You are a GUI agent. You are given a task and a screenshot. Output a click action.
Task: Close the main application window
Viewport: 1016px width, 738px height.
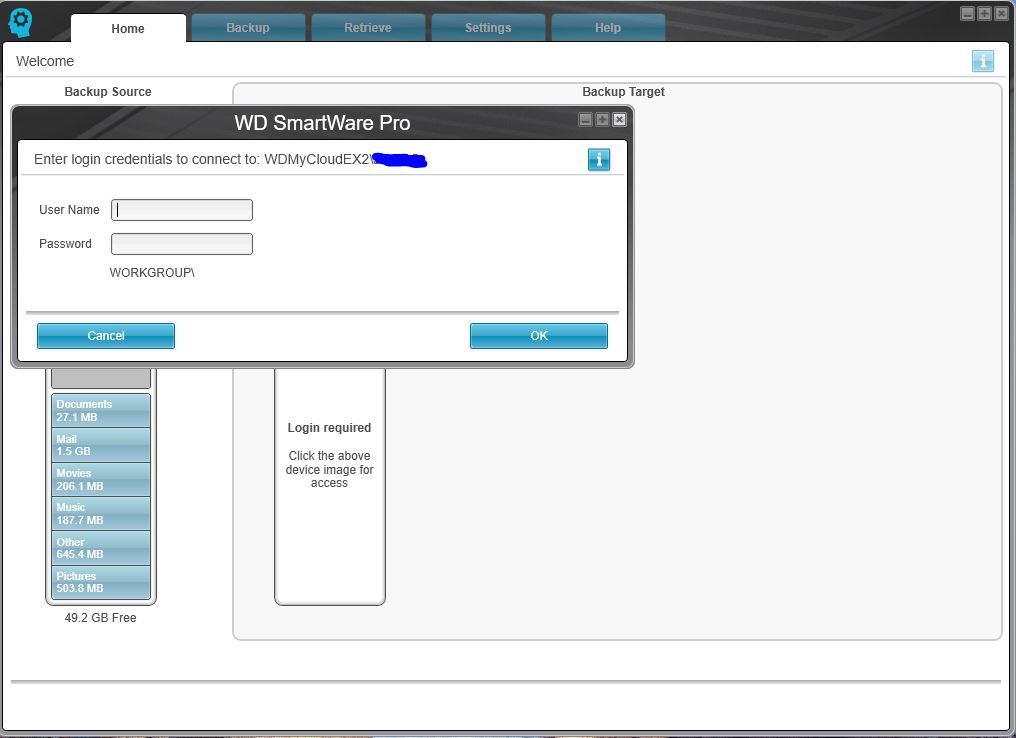point(1001,14)
